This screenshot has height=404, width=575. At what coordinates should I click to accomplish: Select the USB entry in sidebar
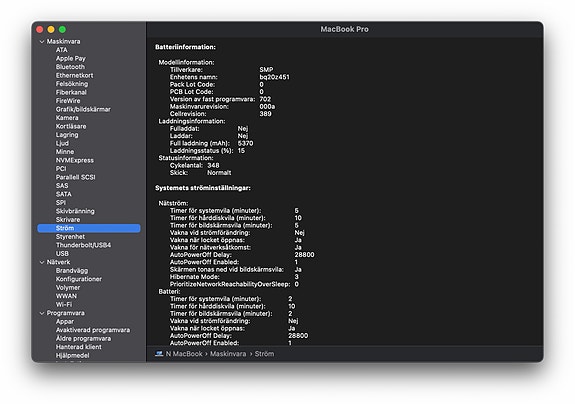click(62, 253)
